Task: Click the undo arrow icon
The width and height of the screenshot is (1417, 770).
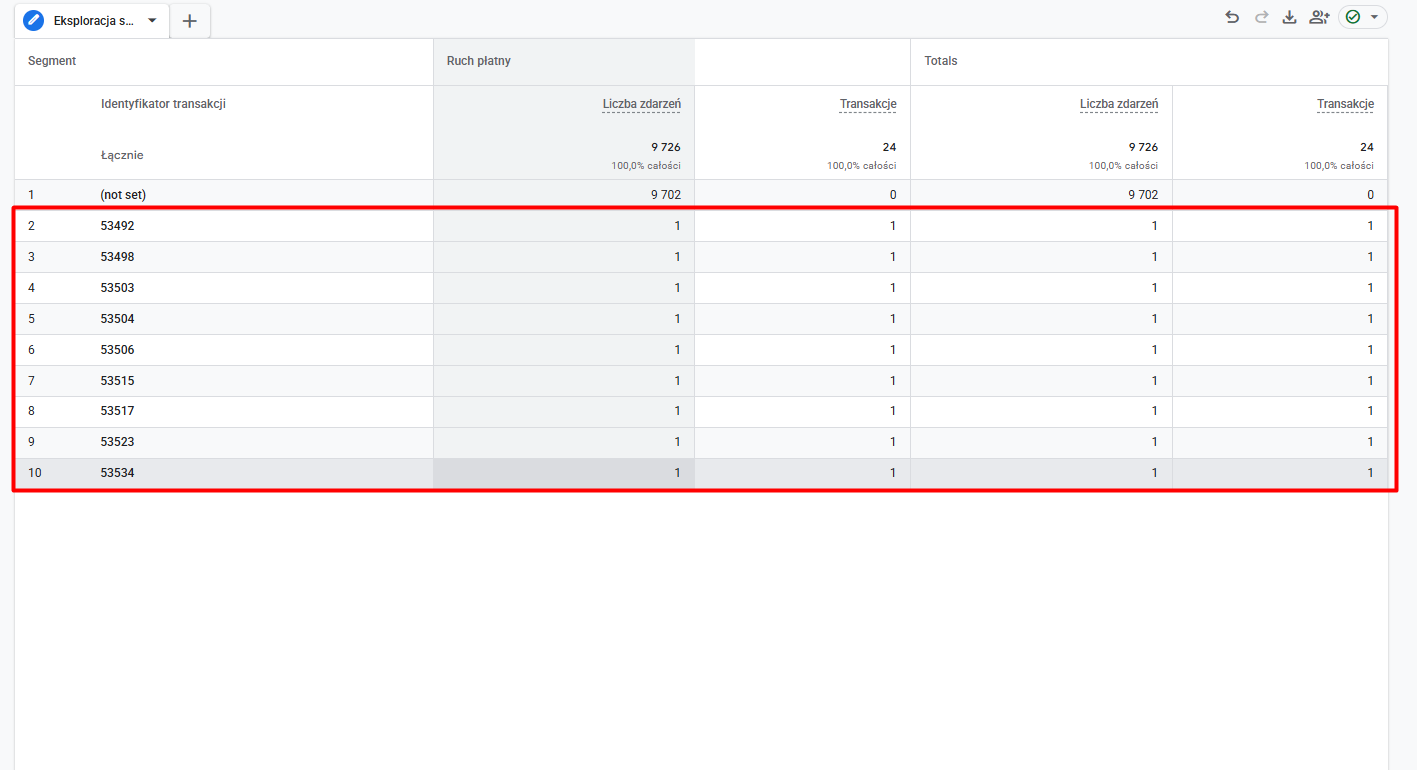Action: coord(1232,17)
